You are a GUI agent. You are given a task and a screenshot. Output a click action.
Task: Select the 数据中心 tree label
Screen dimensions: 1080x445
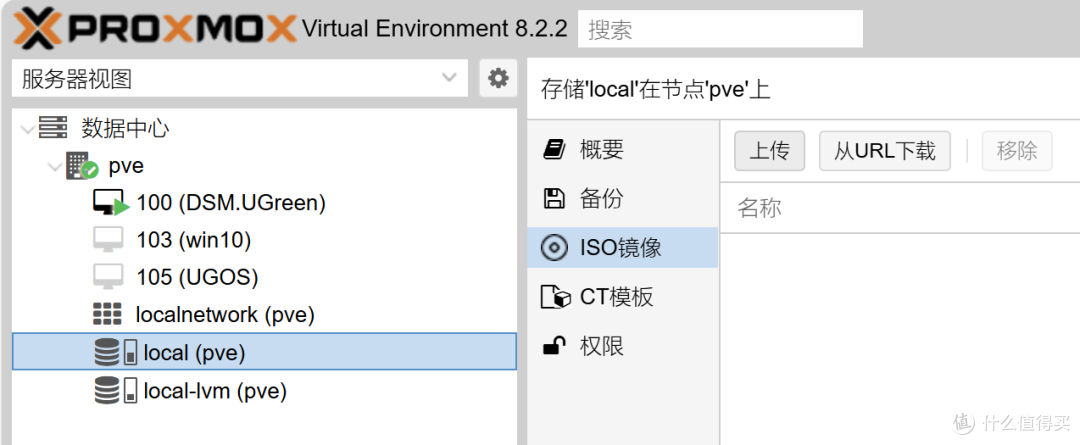pyautogui.click(x=125, y=128)
